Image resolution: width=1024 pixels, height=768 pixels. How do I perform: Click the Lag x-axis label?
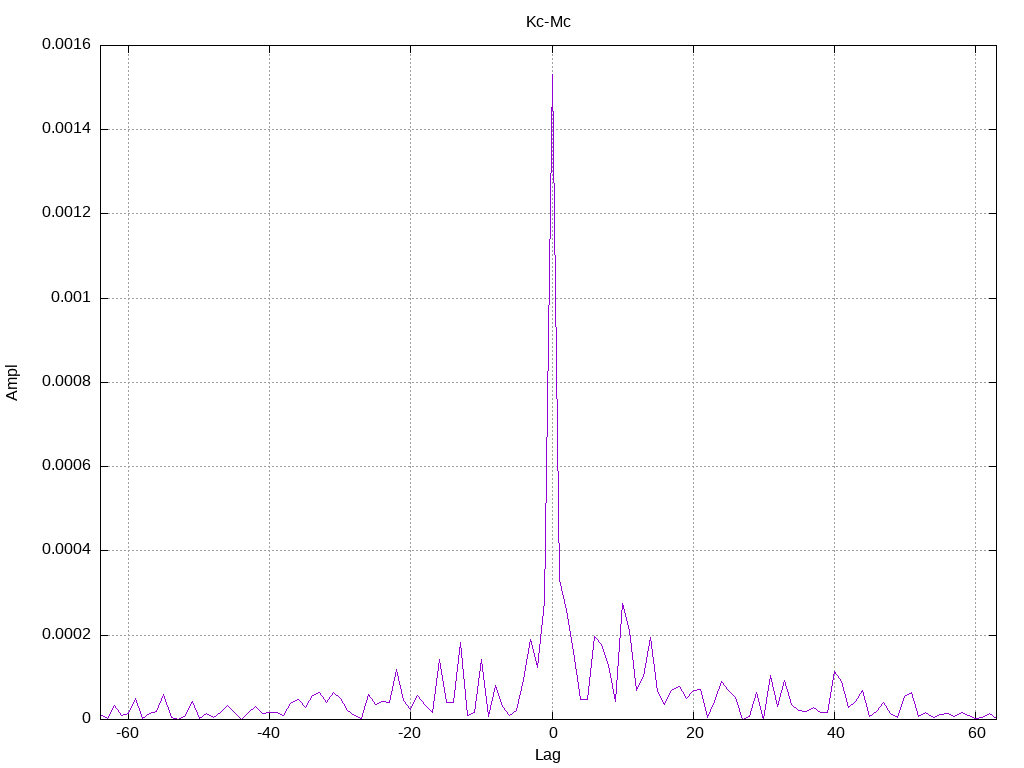[x=547, y=755]
